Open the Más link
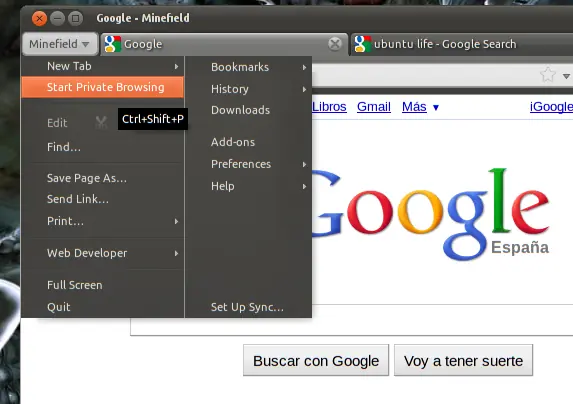 click(x=414, y=107)
